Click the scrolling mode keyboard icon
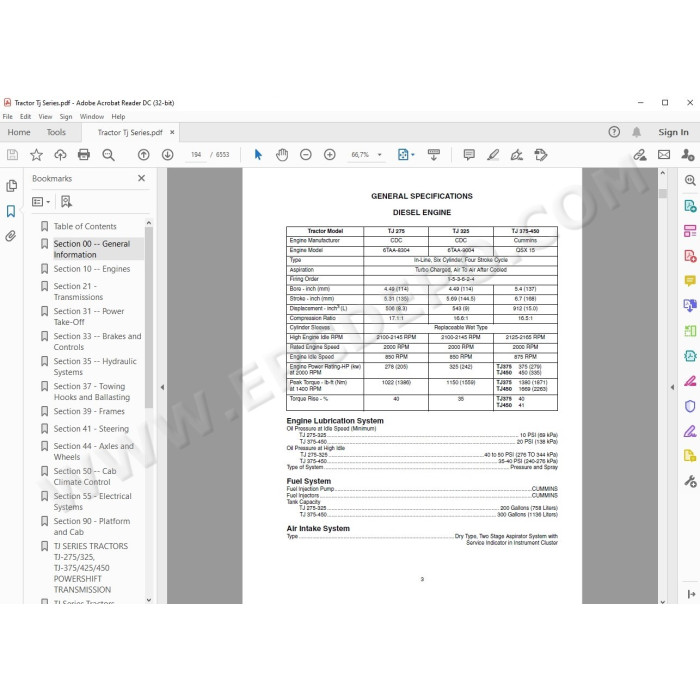The height and width of the screenshot is (700, 700). (433, 155)
